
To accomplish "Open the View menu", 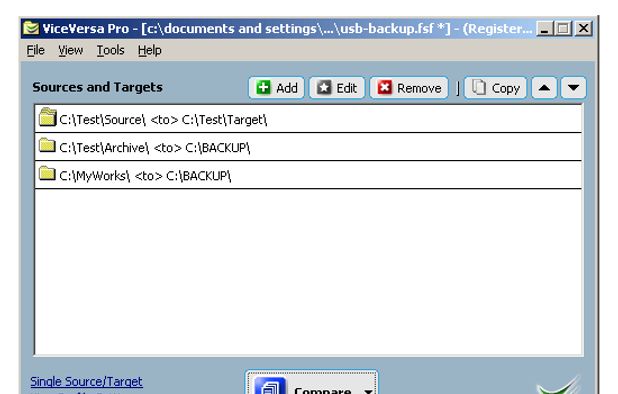I will click(x=71, y=50).
